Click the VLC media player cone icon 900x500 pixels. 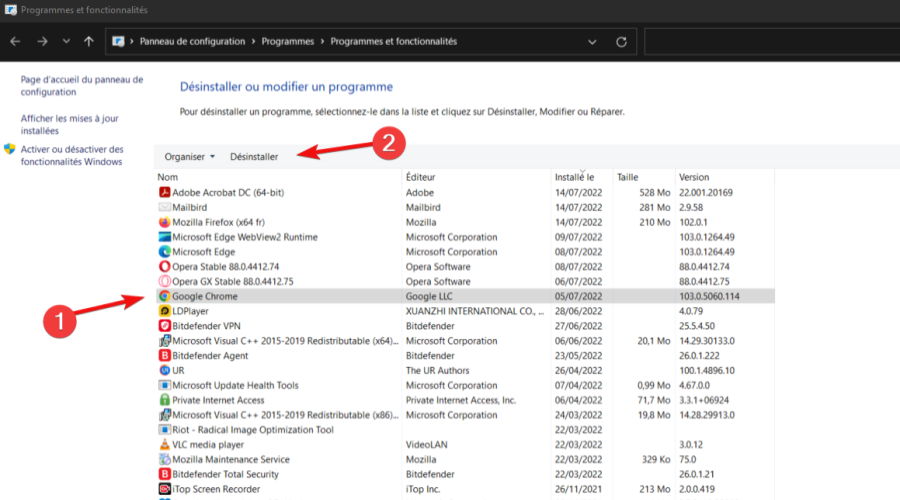[x=165, y=445]
